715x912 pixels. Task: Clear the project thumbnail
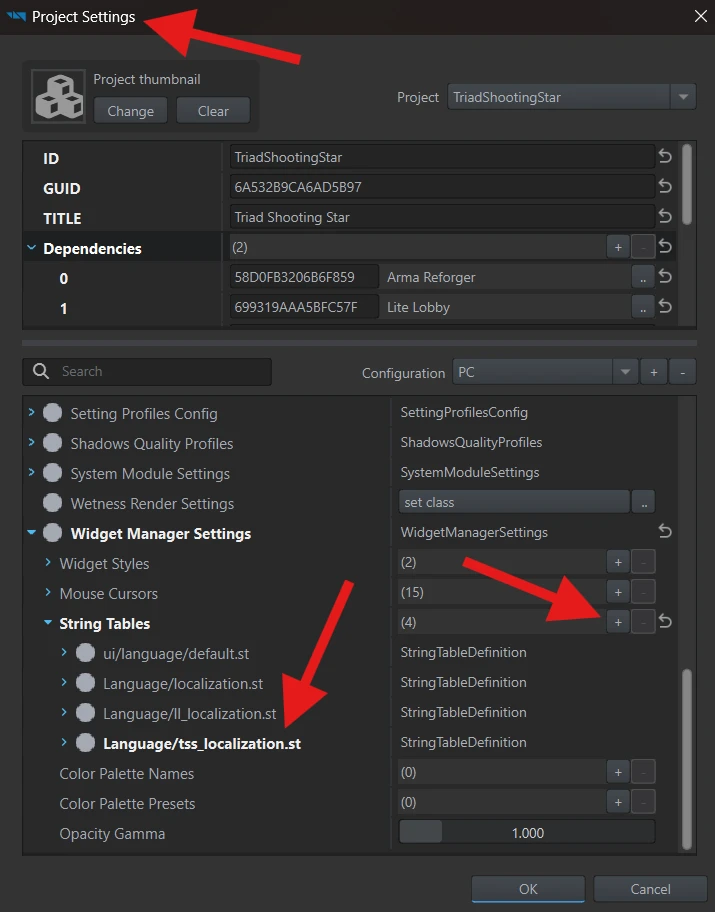click(x=213, y=111)
